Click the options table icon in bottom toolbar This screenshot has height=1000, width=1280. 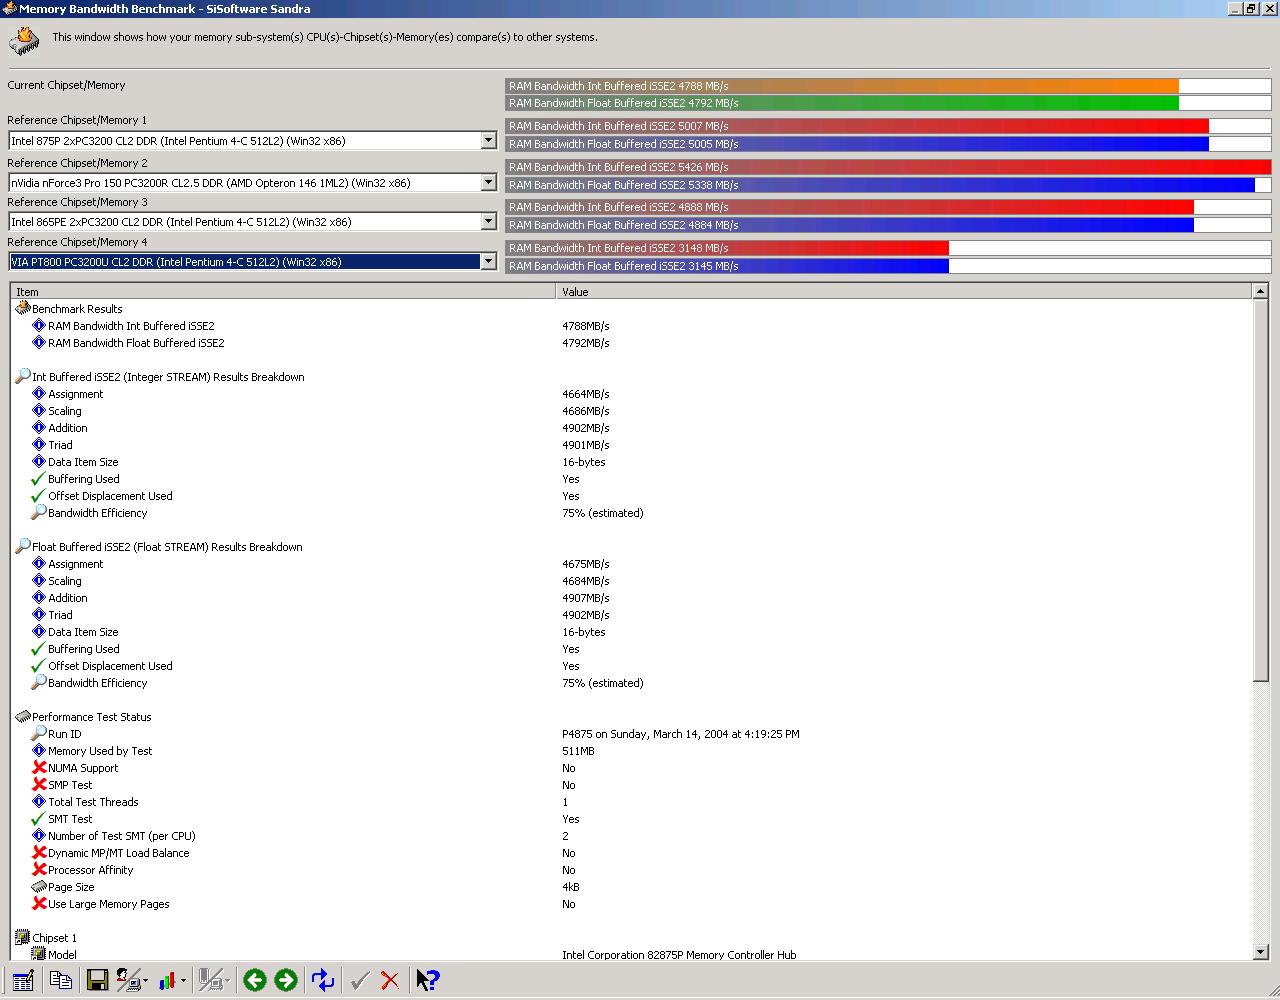click(x=23, y=981)
